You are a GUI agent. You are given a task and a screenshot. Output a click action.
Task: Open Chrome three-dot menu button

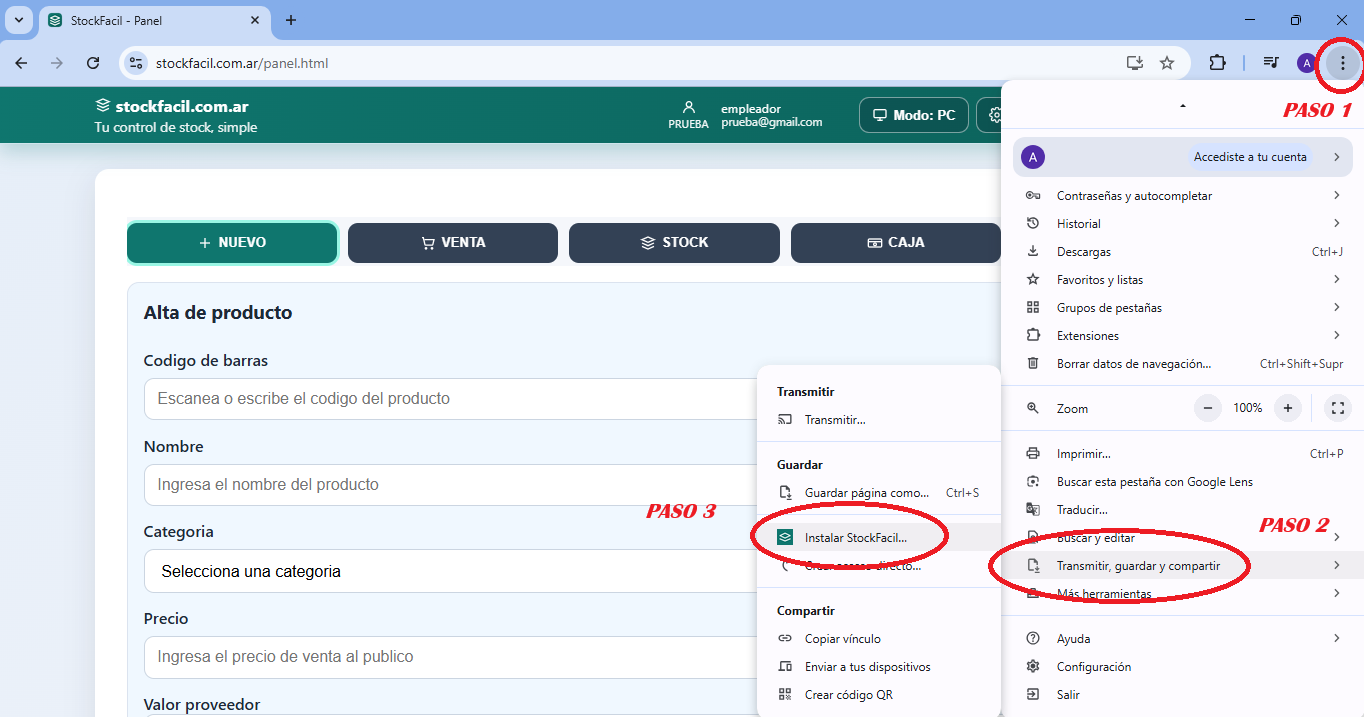point(1342,63)
